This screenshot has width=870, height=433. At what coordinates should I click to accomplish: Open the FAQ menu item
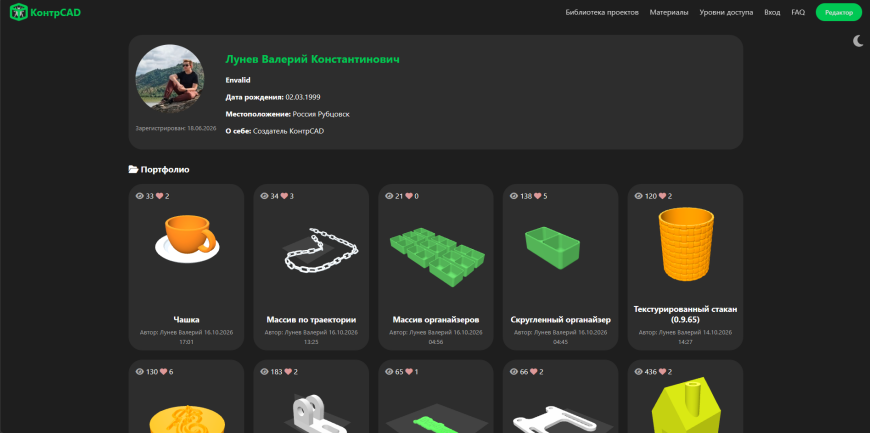798,12
